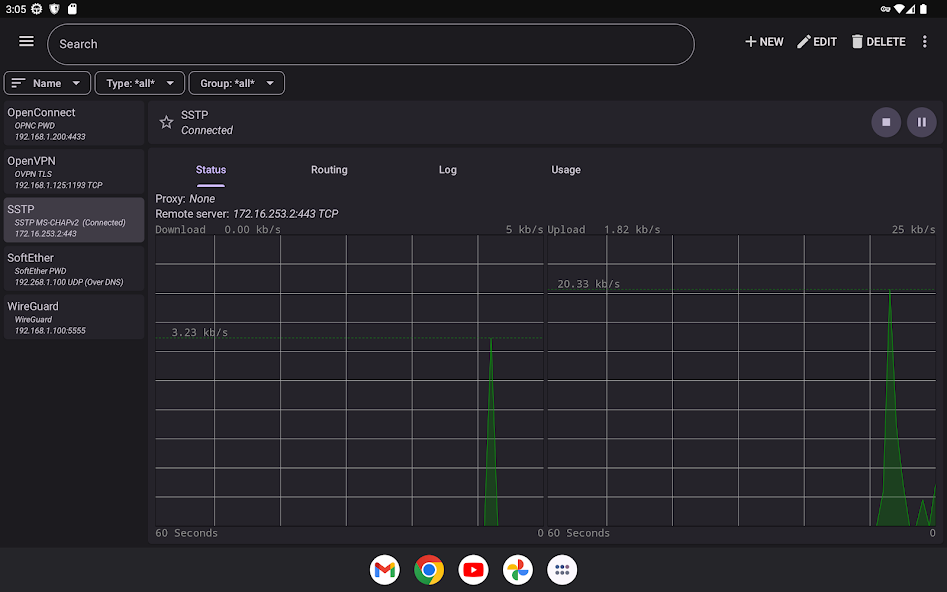The image size is (947, 592).
Task: Click the Upload traffic graph
Action: pyautogui.click(x=741, y=381)
